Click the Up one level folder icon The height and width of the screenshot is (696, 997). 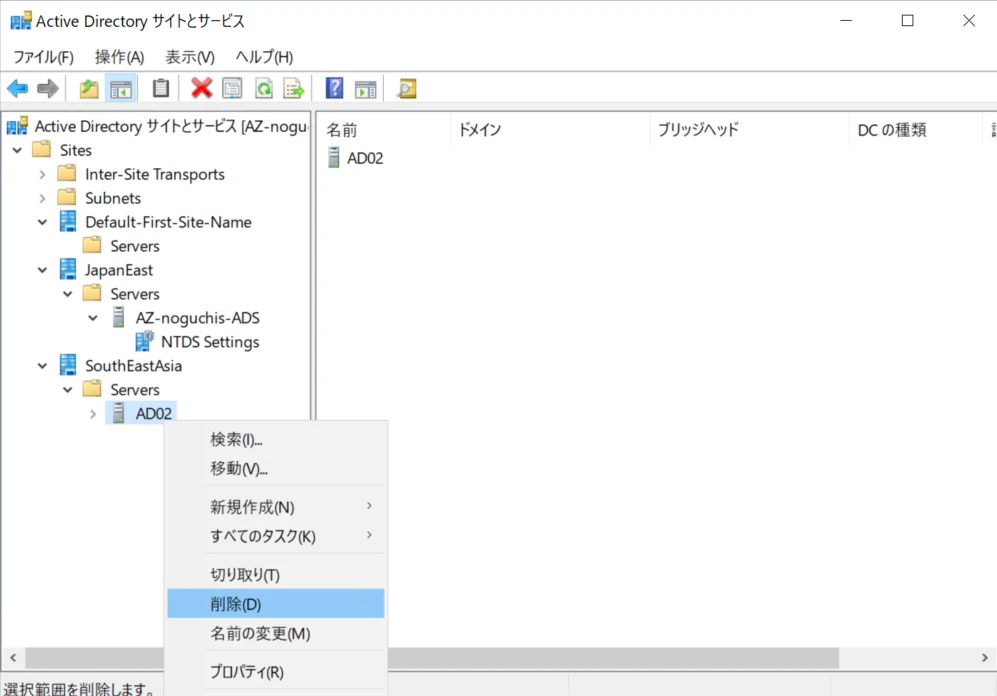[x=89, y=88]
